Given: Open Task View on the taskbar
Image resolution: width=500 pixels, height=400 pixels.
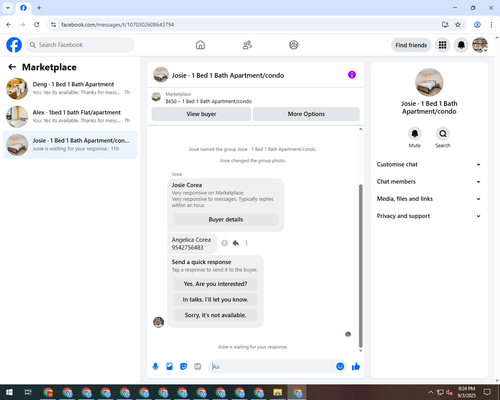Looking at the screenshot, I should pyautogui.click(x=28, y=392).
